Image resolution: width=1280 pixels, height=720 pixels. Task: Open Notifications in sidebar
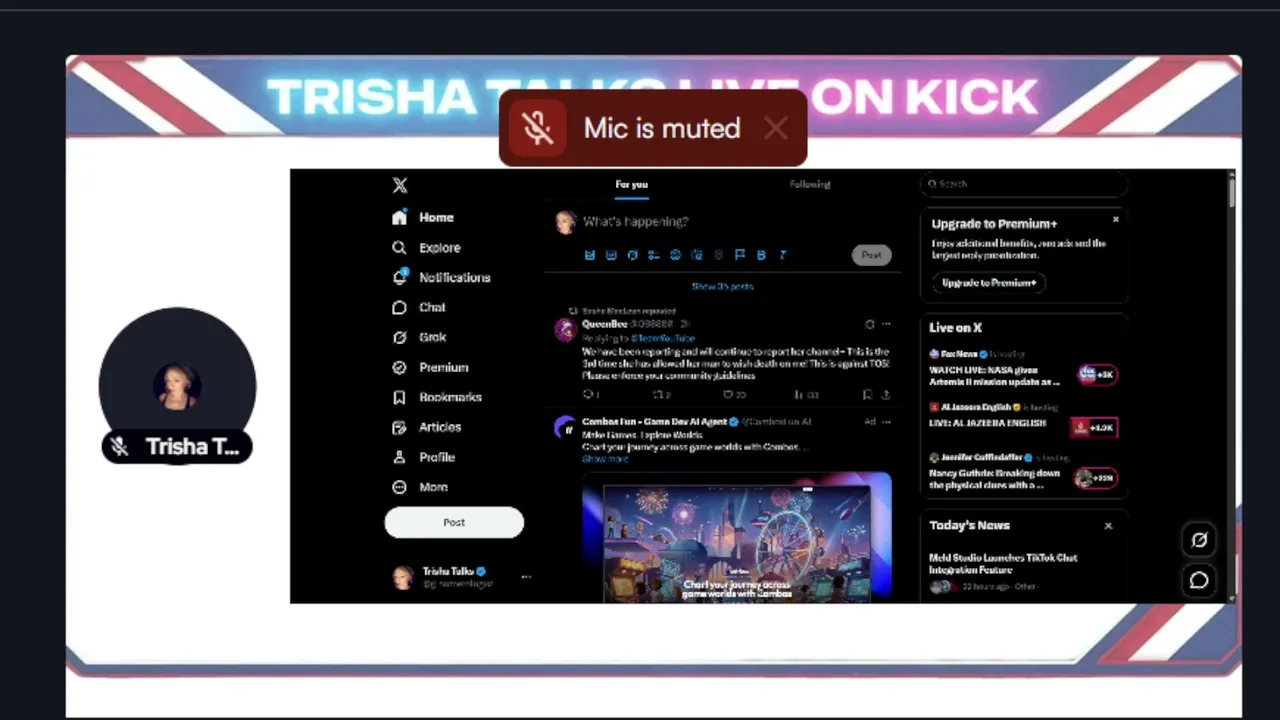pyautogui.click(x=441, y=277)
